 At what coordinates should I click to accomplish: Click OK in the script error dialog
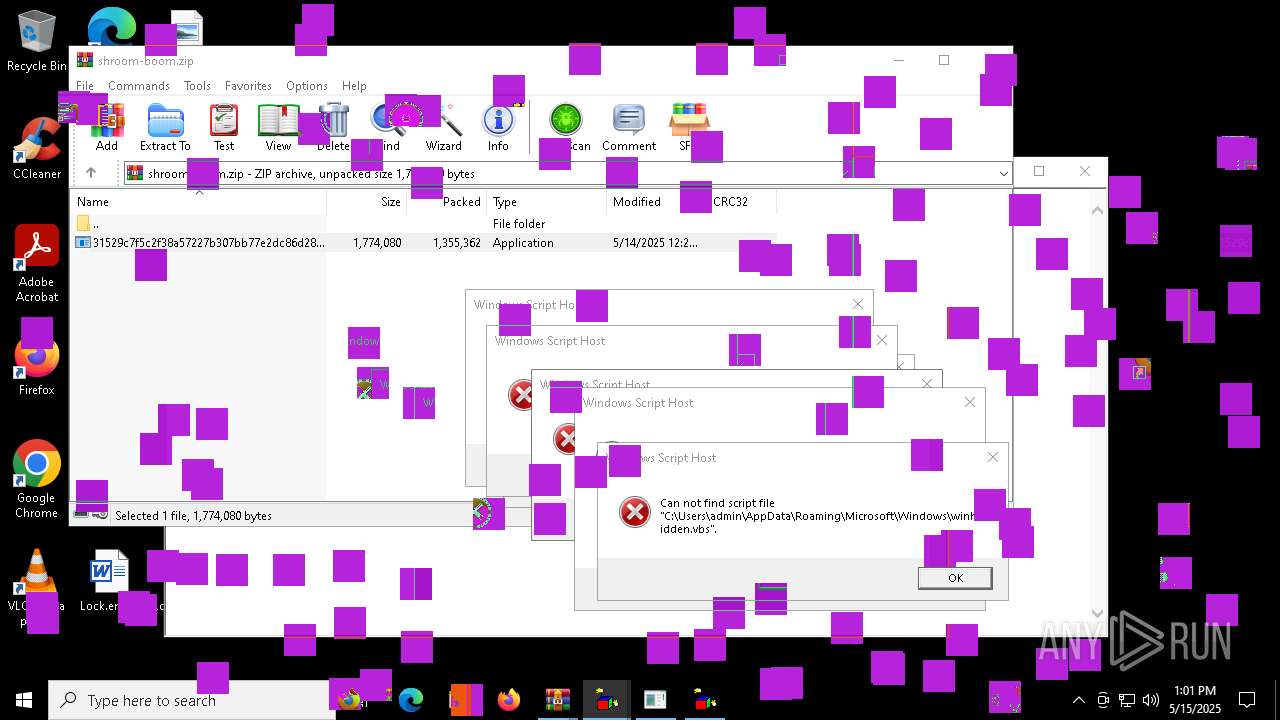tap(955, 578)
